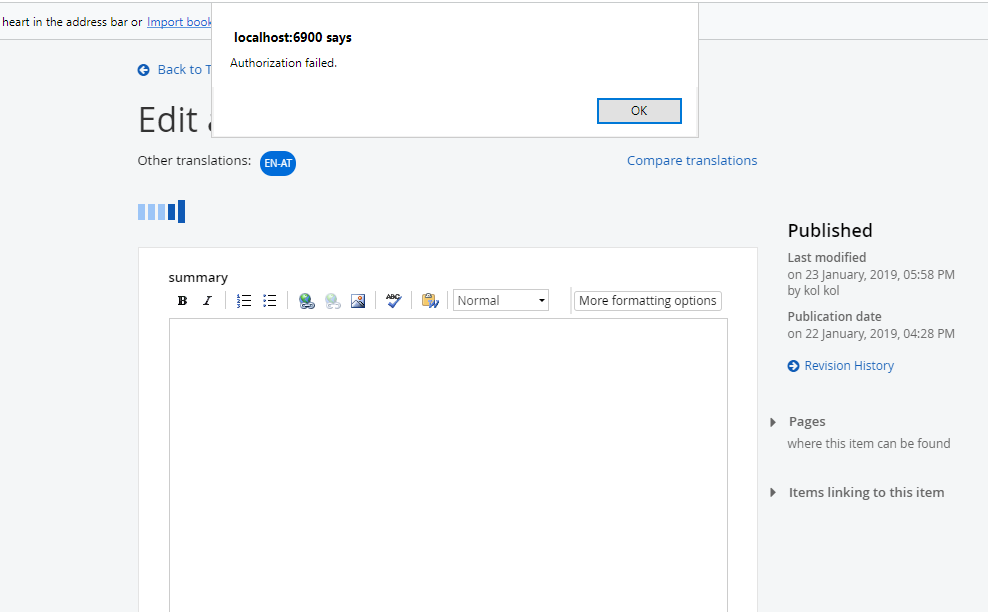Click the 'localhost:6900 says' dialog title
Screen dimensions: 988x612
click(x=293, y=38)
